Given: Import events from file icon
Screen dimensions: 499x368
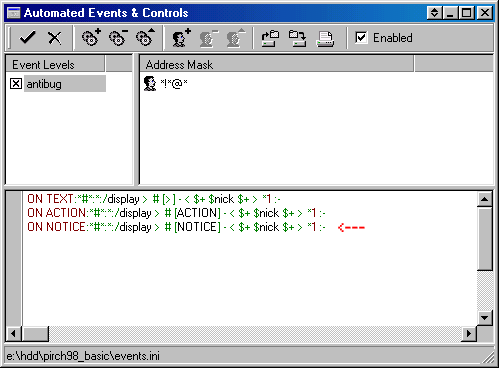Looking at the screenshot, I should 270,38.
